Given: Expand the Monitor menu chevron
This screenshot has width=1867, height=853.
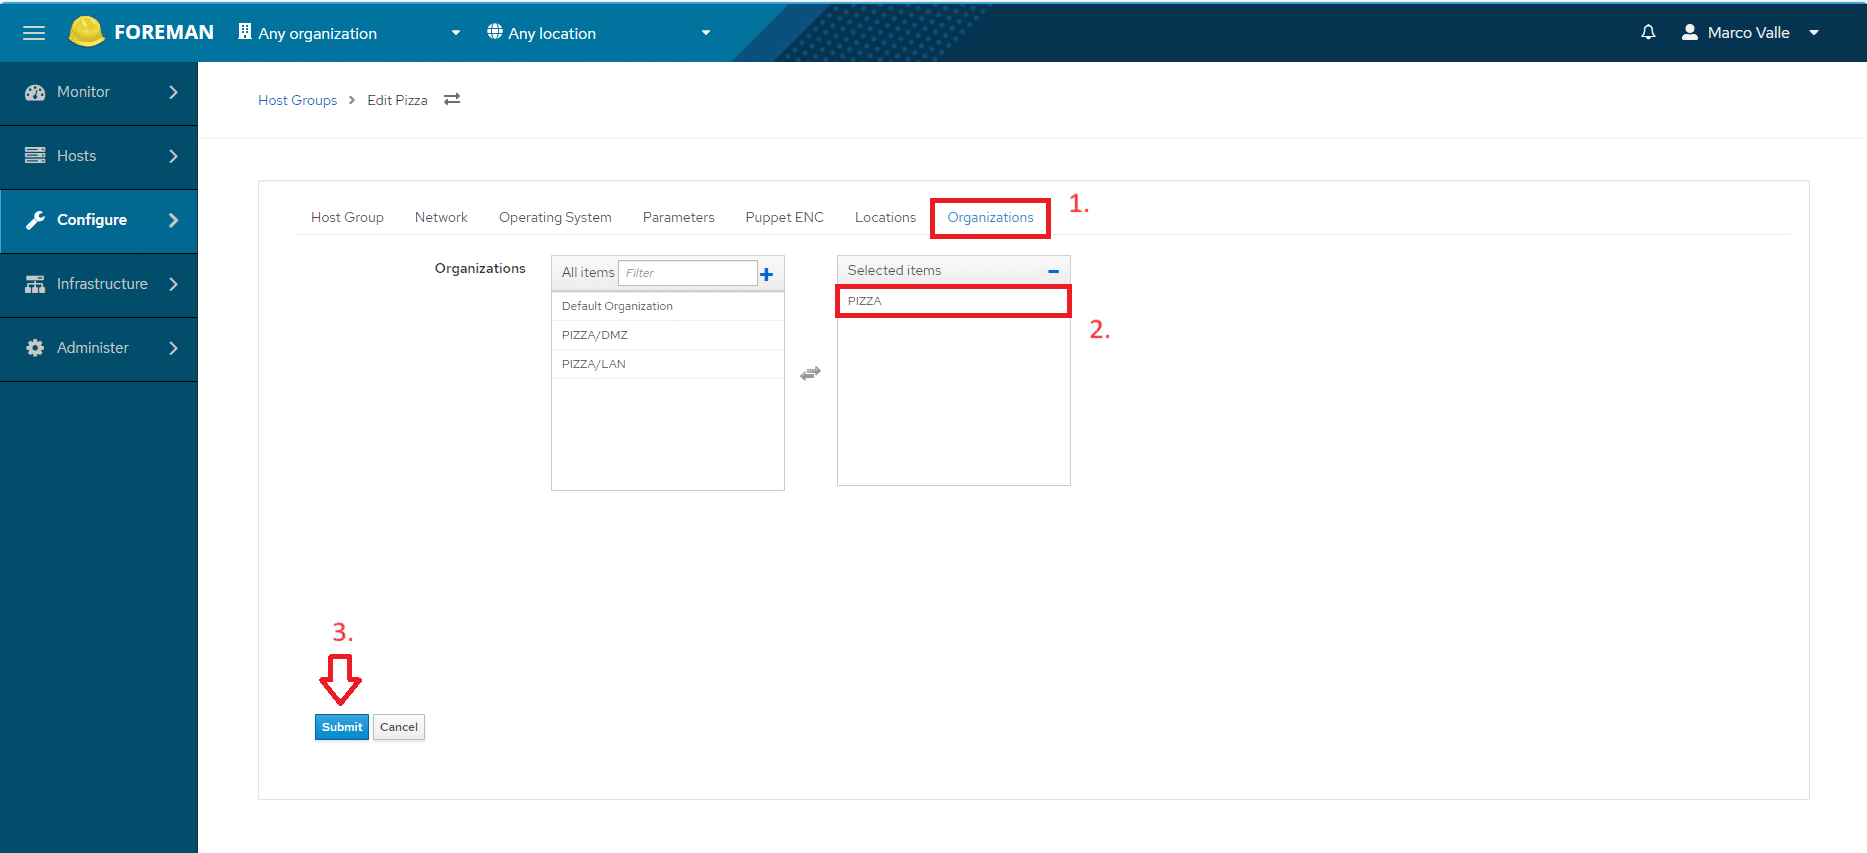Looking at the screenshot, I should pos(173,92).
